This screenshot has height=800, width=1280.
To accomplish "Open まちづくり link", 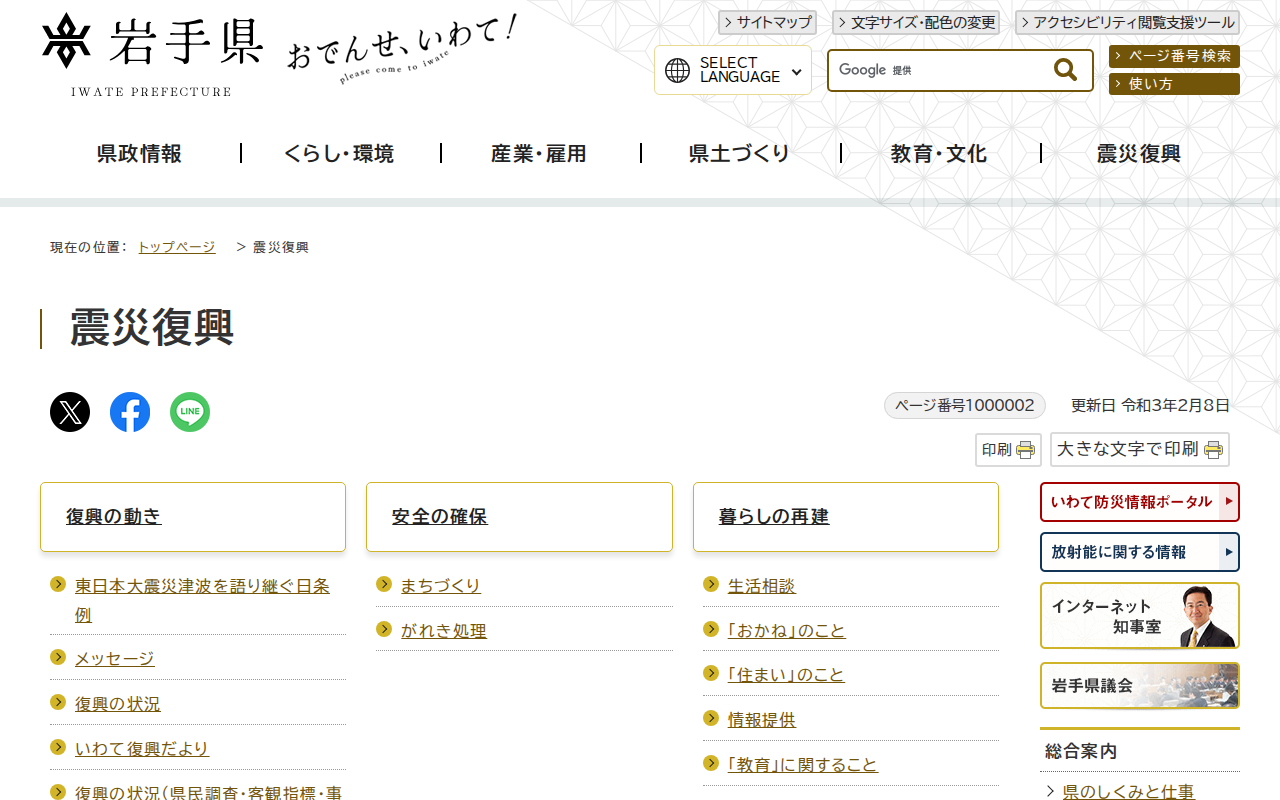I will pos(441,586).
